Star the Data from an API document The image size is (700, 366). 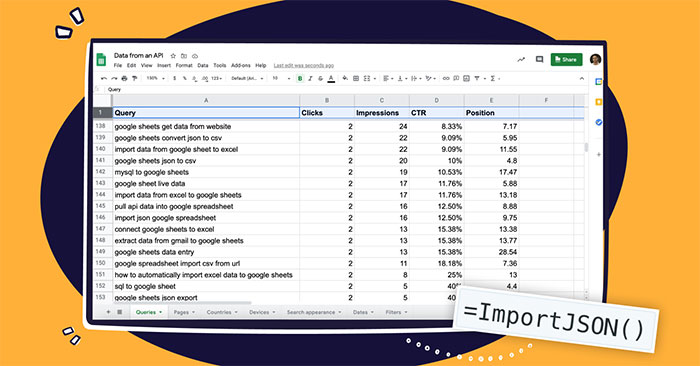[x=173, y=56]
